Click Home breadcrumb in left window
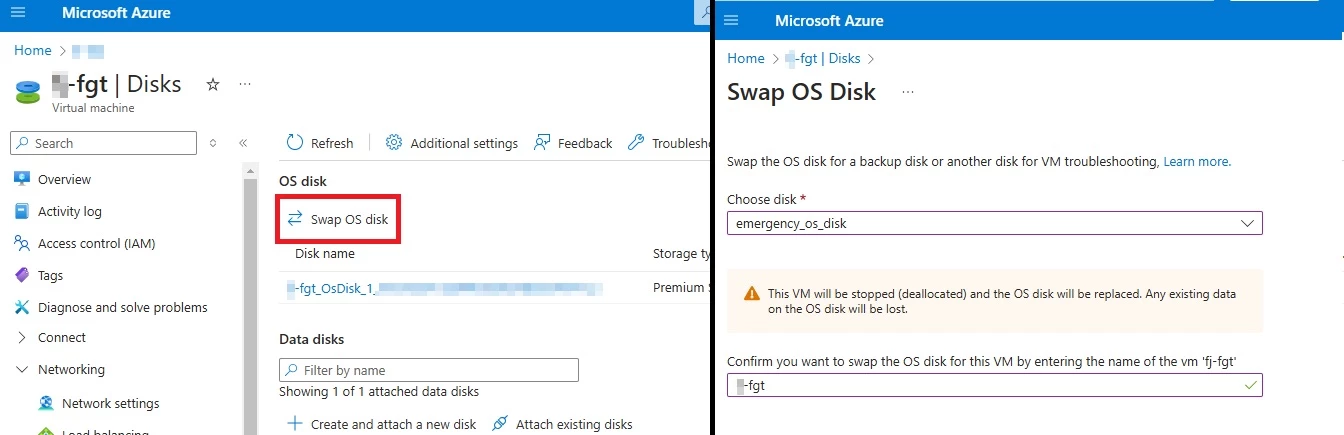 click(x=33, y=50)
